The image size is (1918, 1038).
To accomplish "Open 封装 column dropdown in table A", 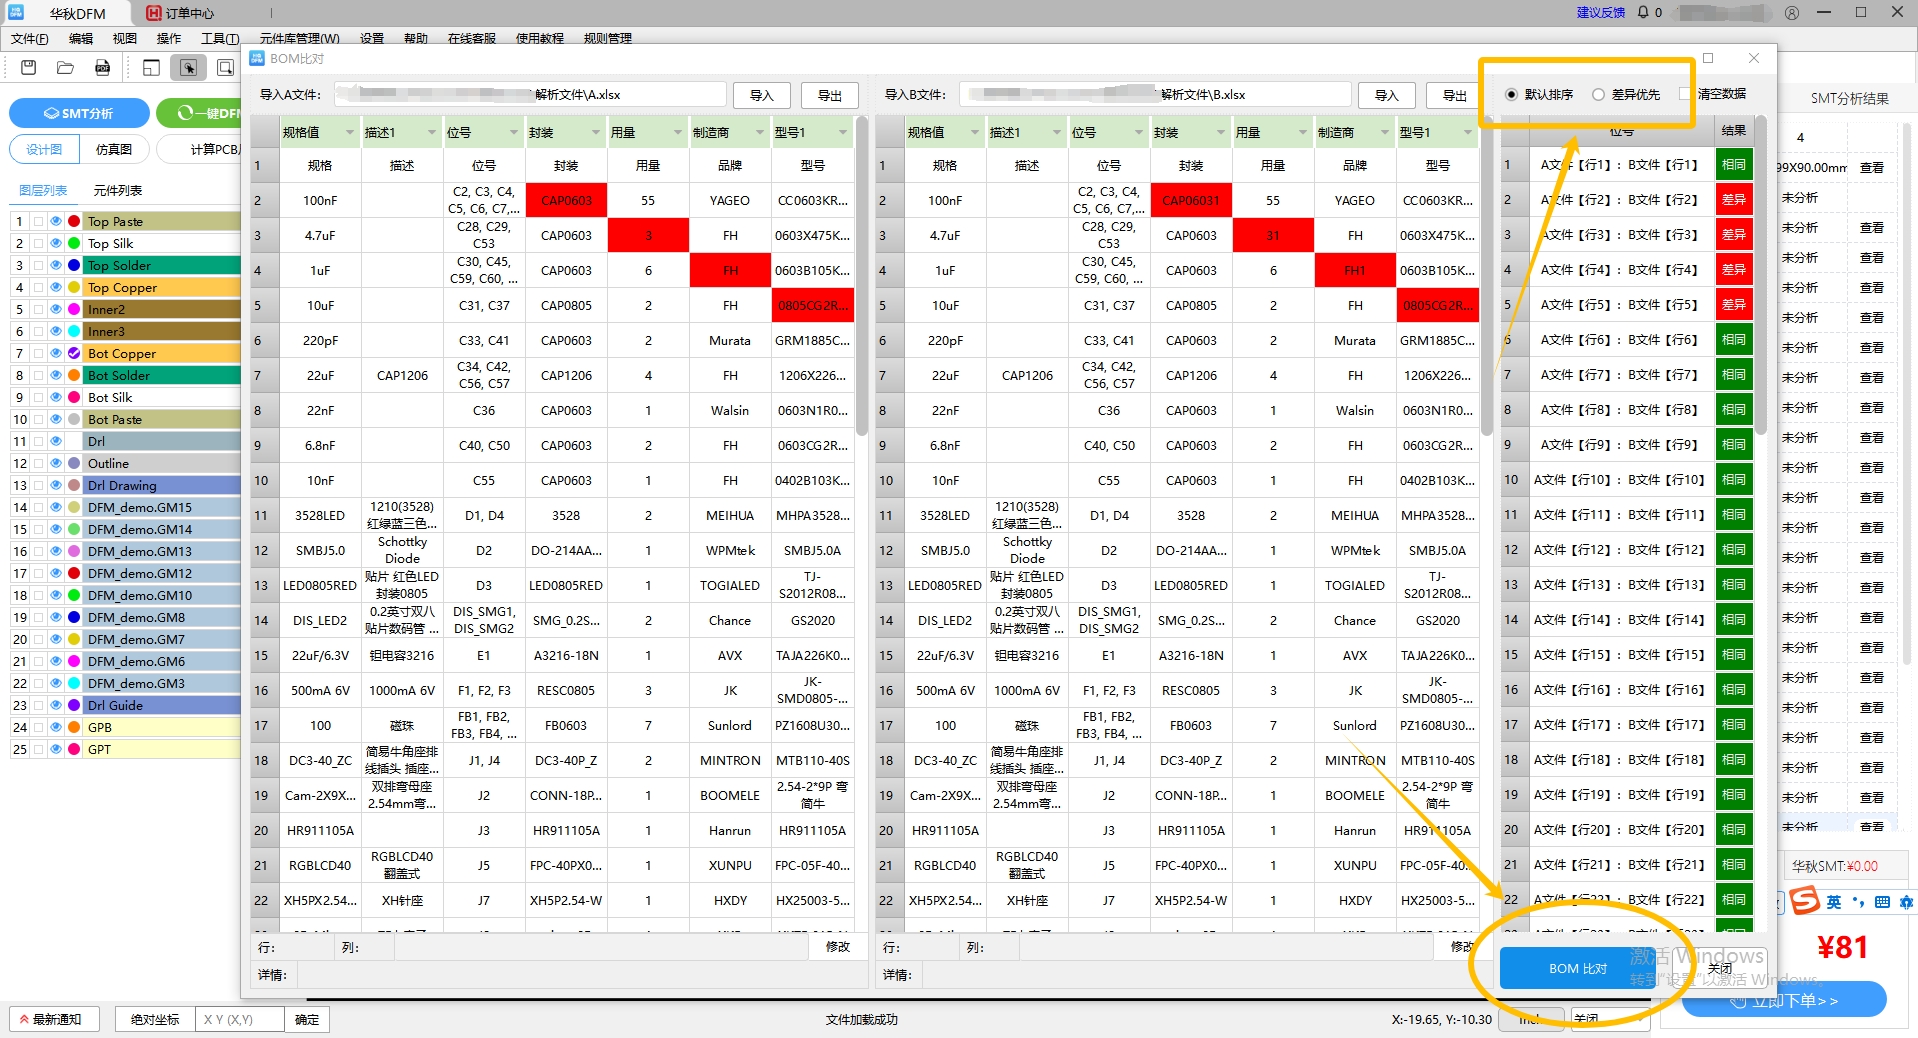I will 596,132.
